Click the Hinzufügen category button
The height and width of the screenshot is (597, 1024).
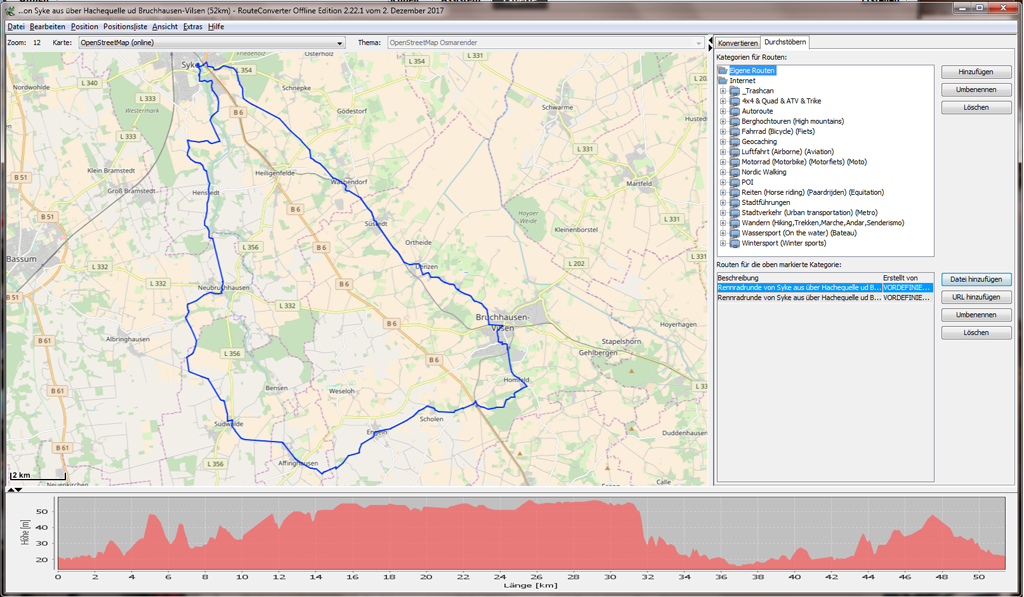976,72
